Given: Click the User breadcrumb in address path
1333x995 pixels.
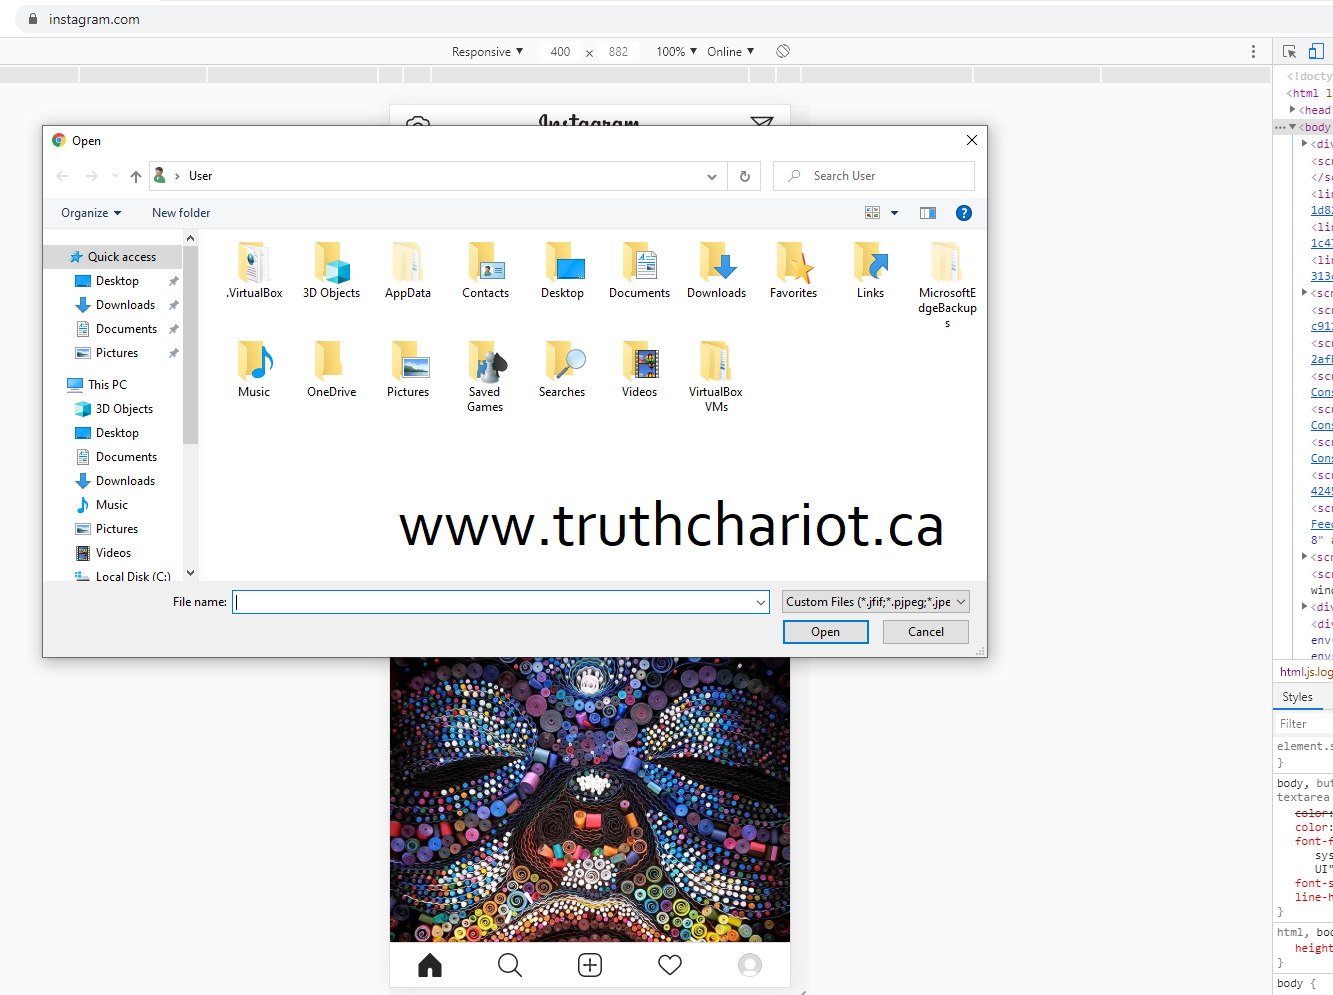Looking at the screenshot, I should point(200,176).
